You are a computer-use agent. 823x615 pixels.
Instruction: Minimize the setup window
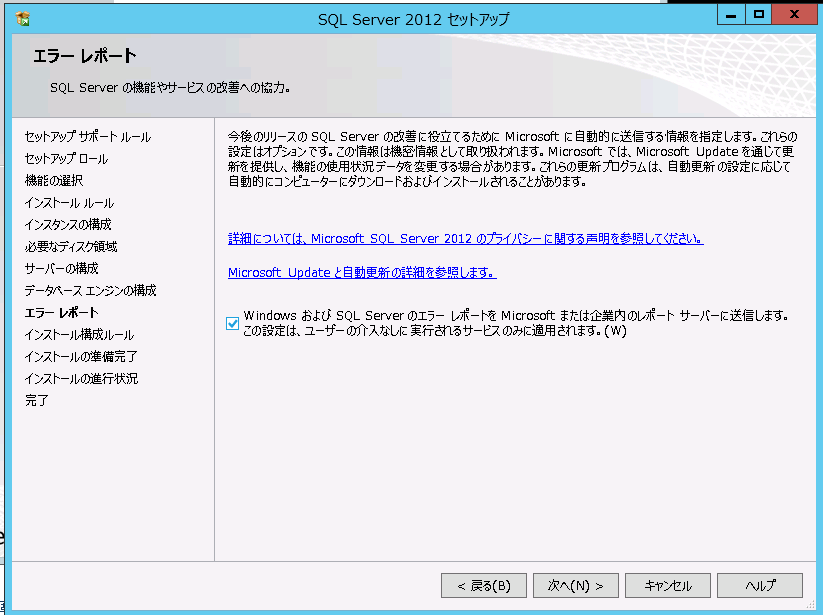pos(731,15)
